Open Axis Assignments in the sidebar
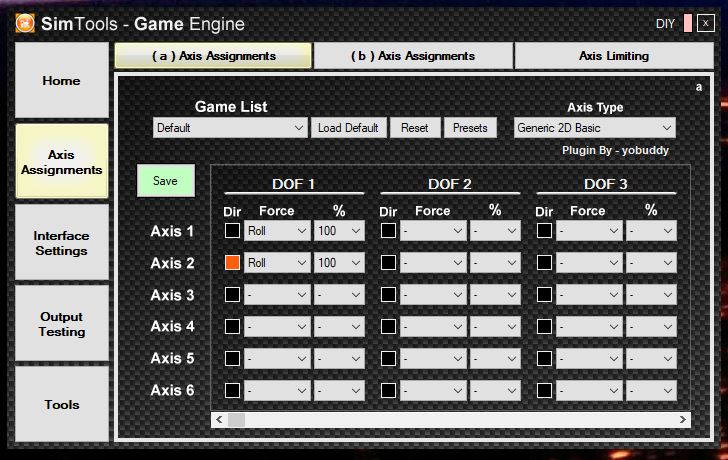The image size is (728, 460). click(62, 162)
